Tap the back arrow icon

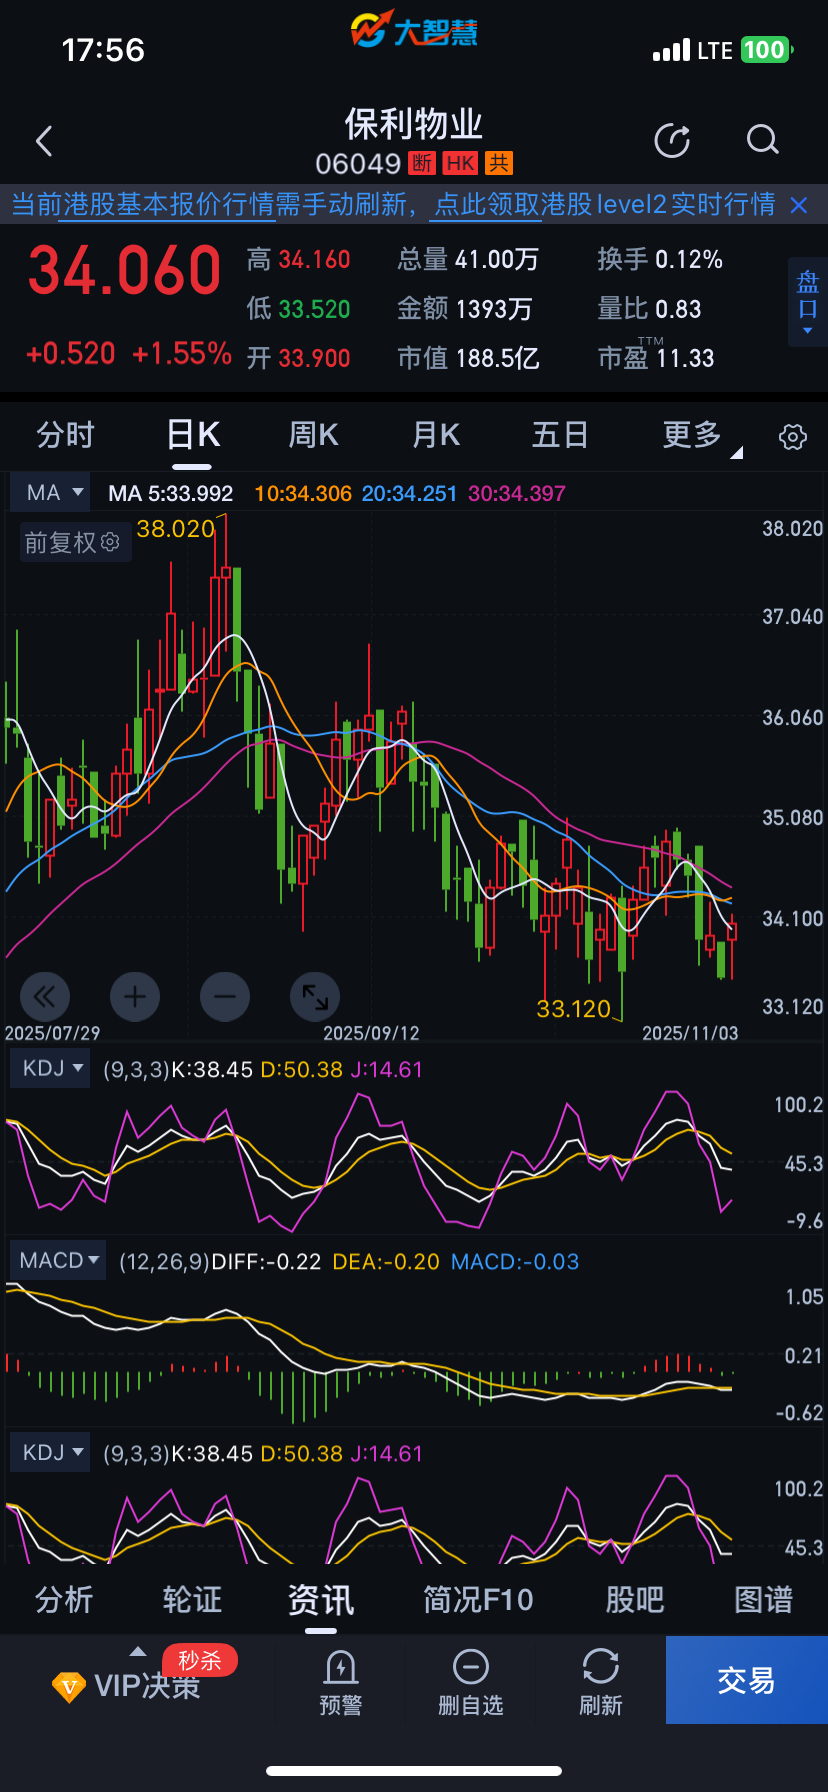(x=44, y=141)
